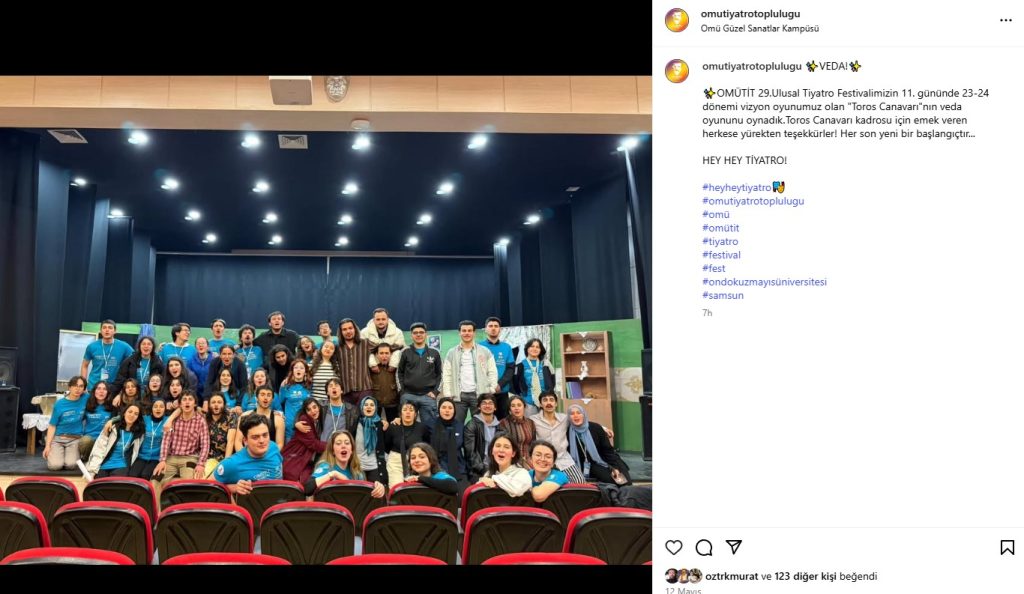Open the omutiyatrotoplulugu username in the header
Viewport: 1024px width, 594px height.
pos(750,14)
